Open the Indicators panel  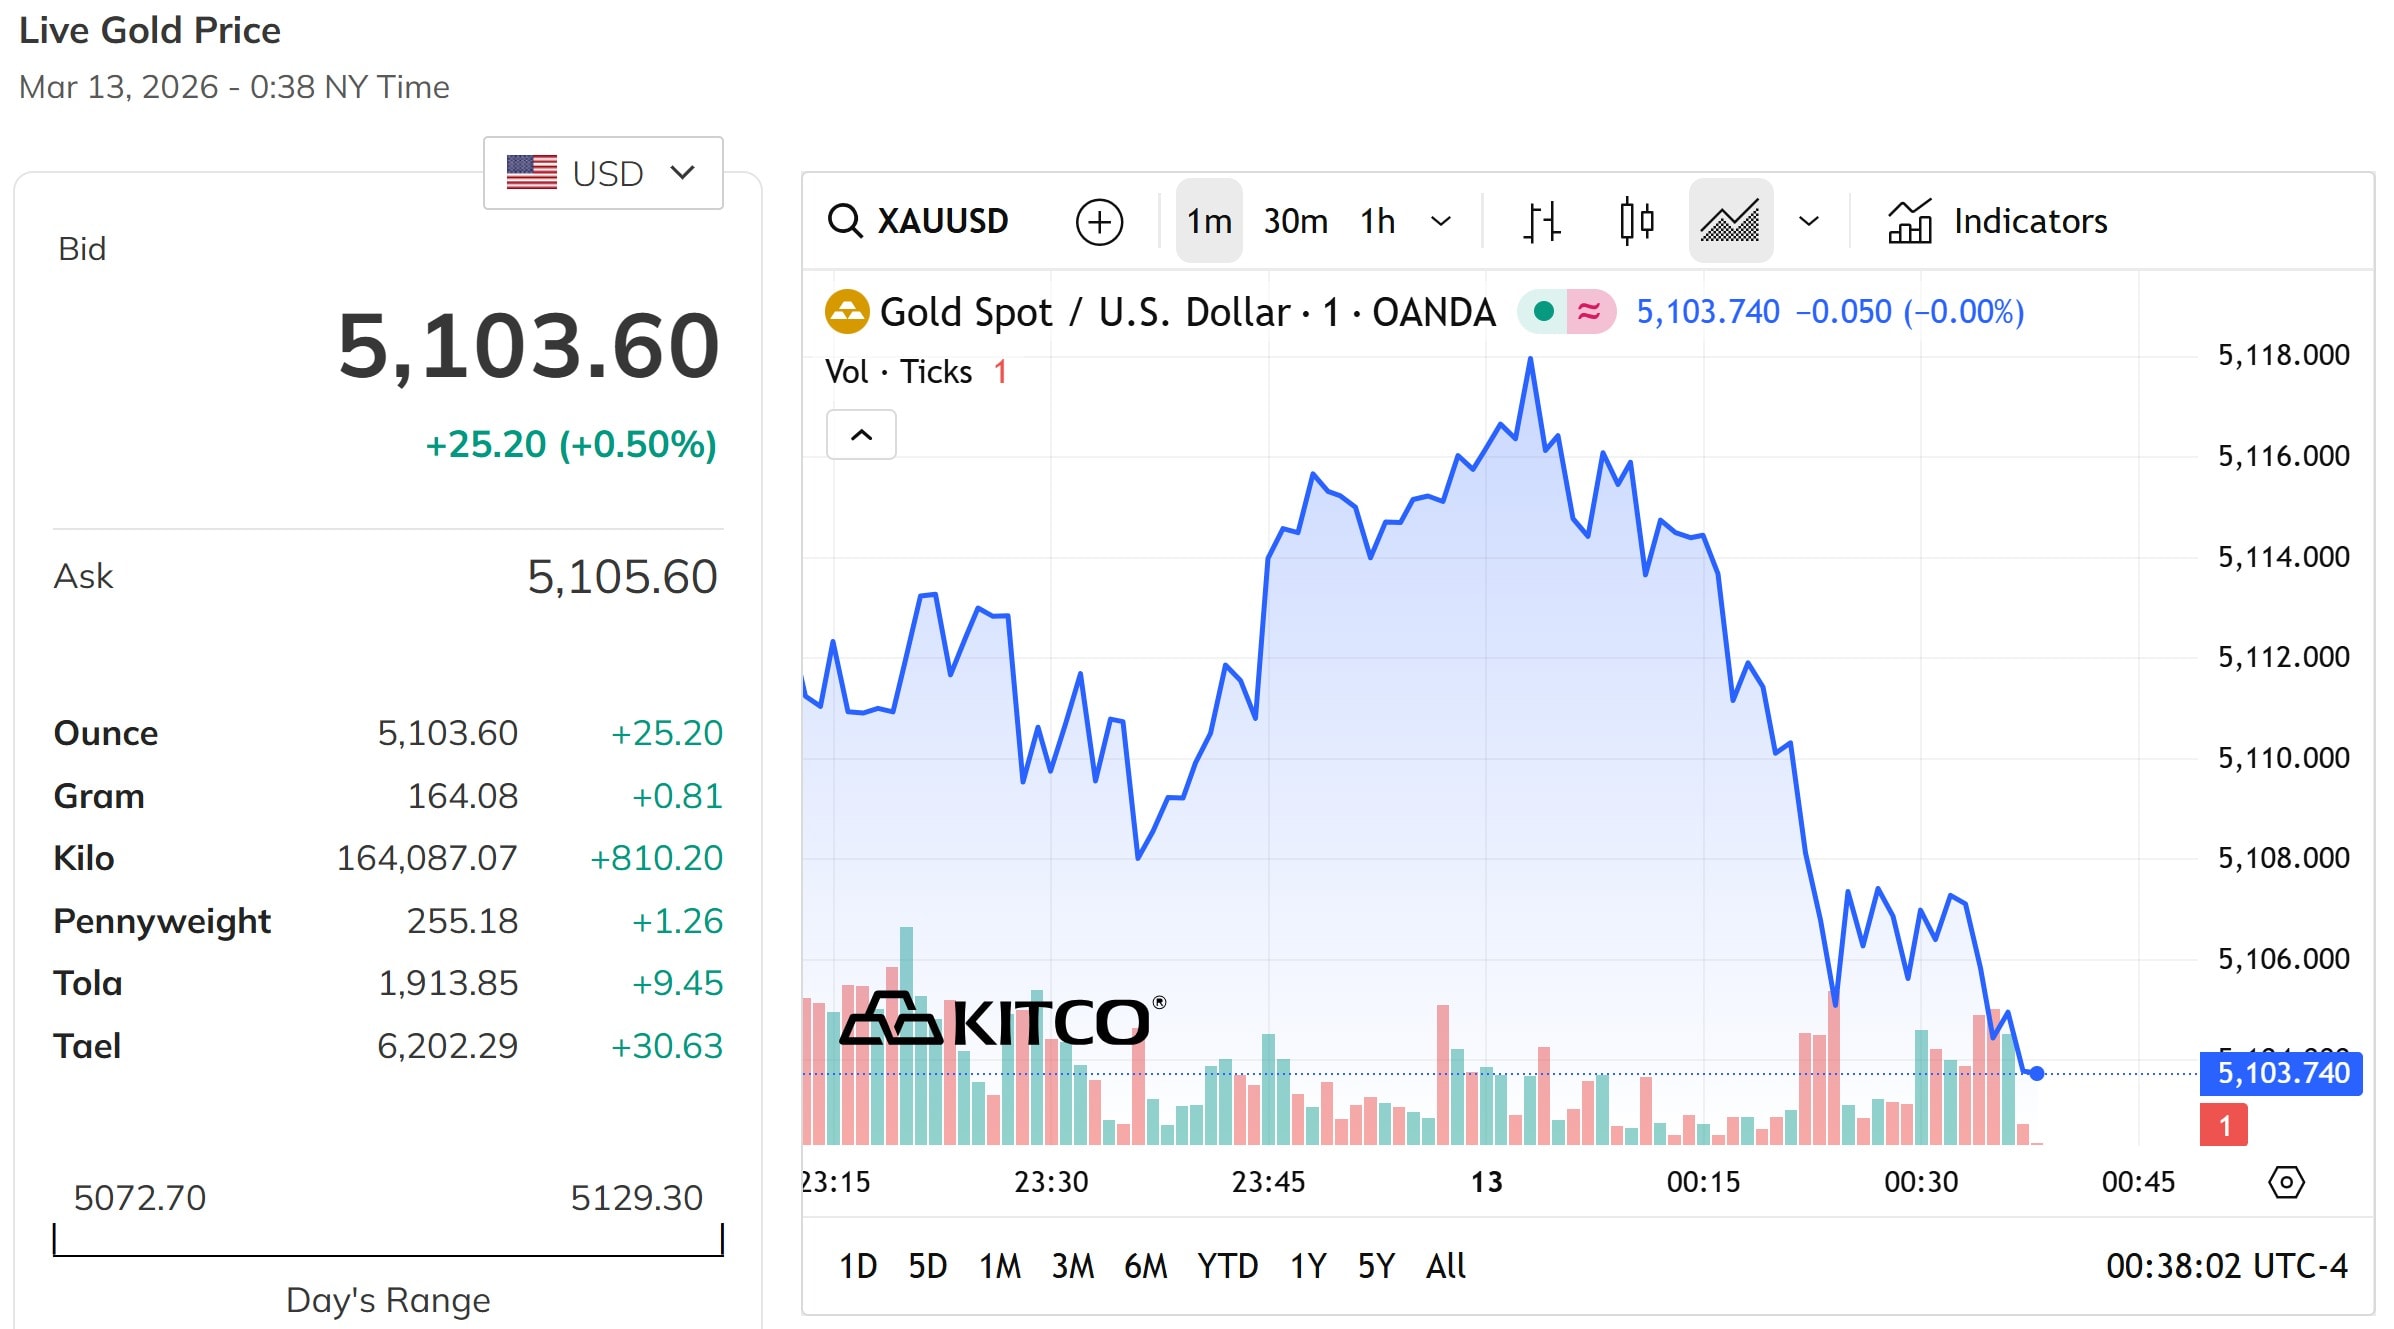(1997, 221)
